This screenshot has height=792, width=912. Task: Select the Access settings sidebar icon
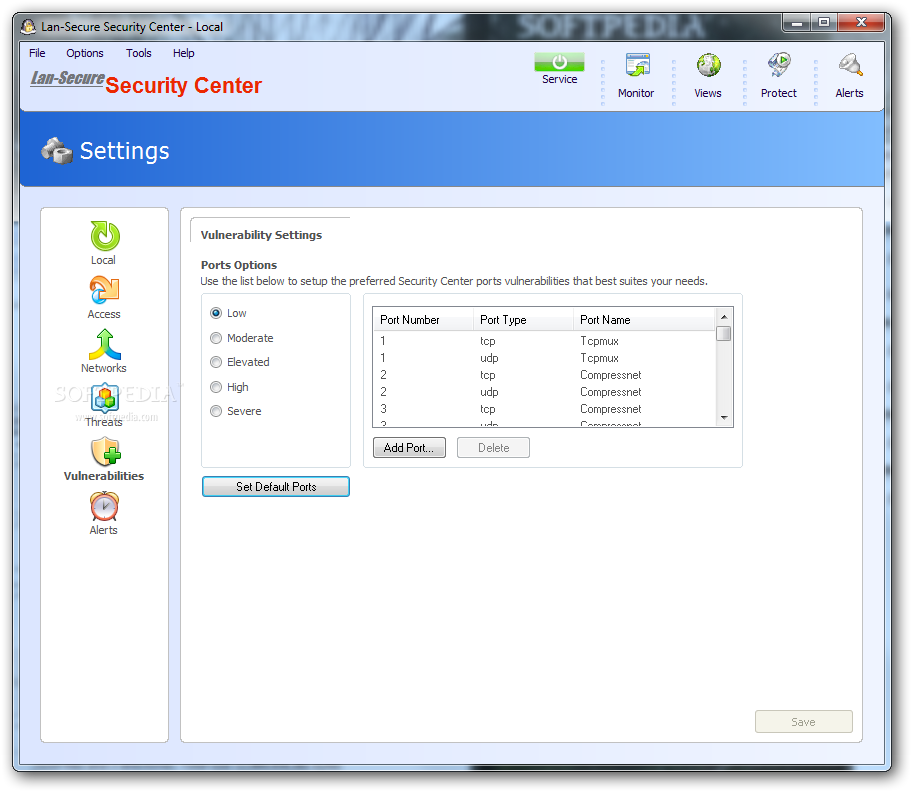[x=104, y=290]
